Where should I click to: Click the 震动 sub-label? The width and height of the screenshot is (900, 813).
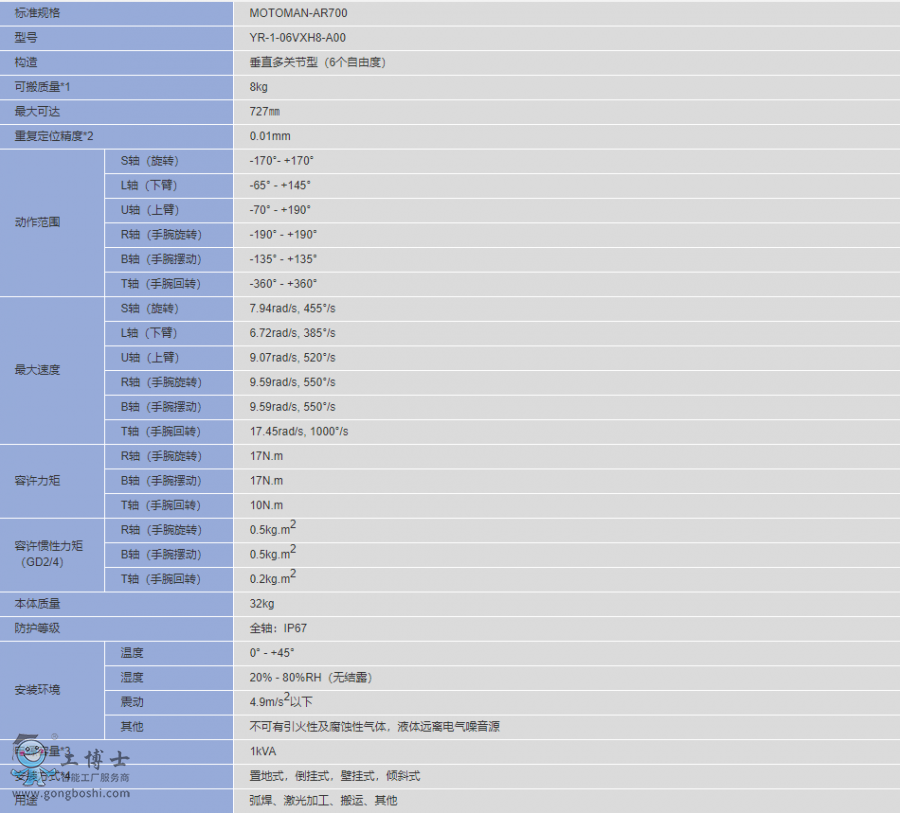pos(132,702)
